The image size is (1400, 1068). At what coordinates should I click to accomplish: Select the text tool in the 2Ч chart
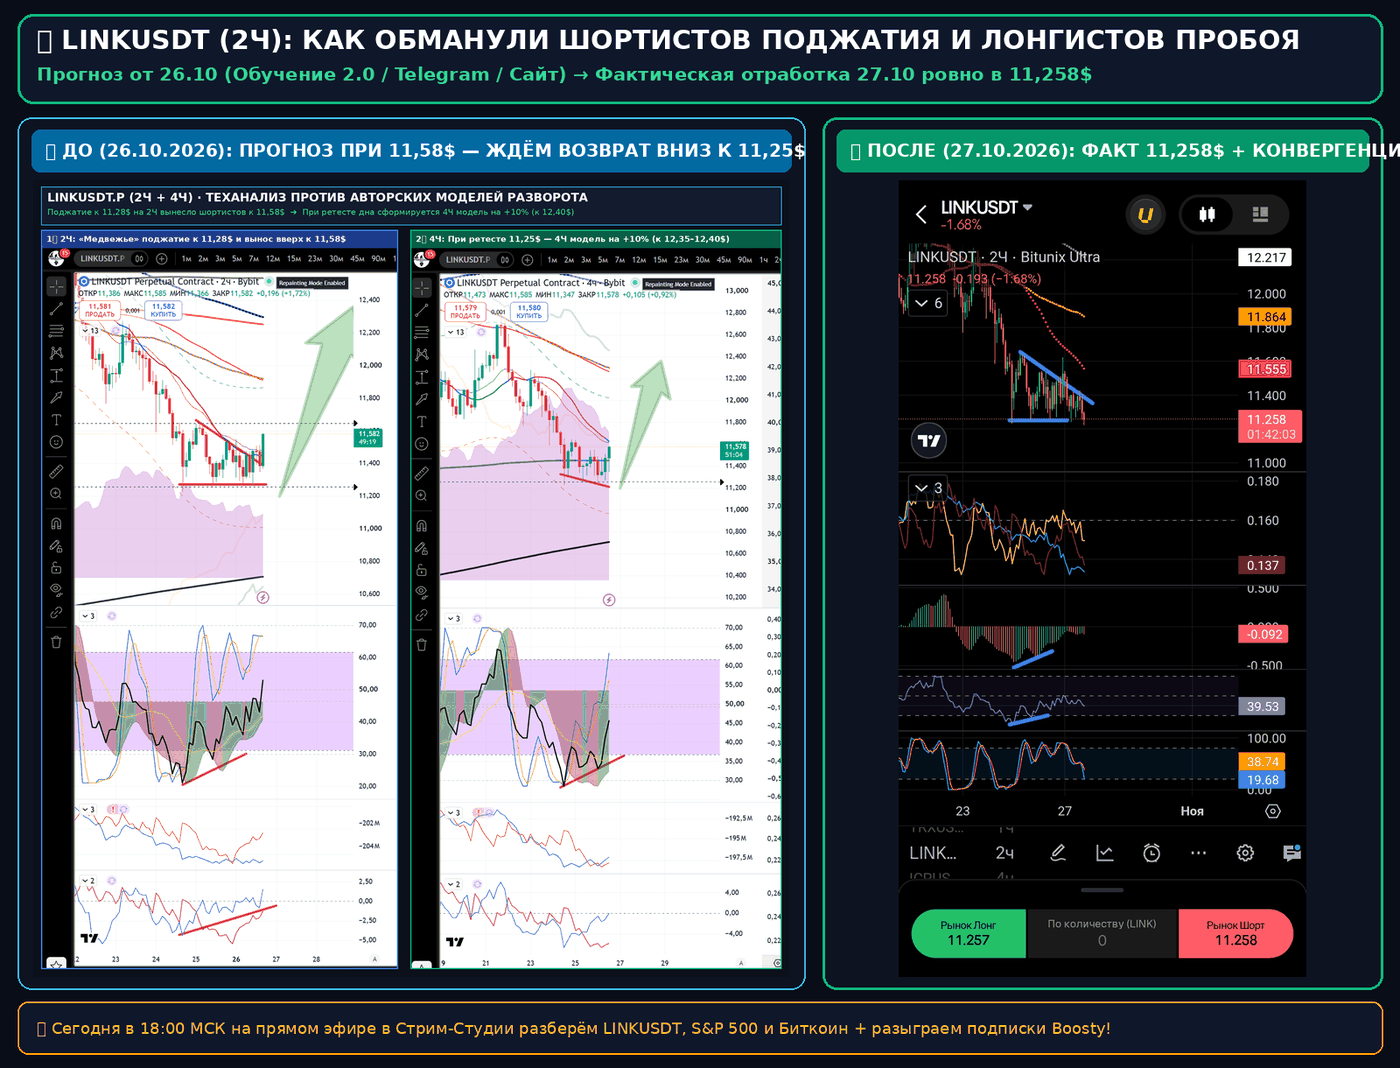click(x=56, y=419)
